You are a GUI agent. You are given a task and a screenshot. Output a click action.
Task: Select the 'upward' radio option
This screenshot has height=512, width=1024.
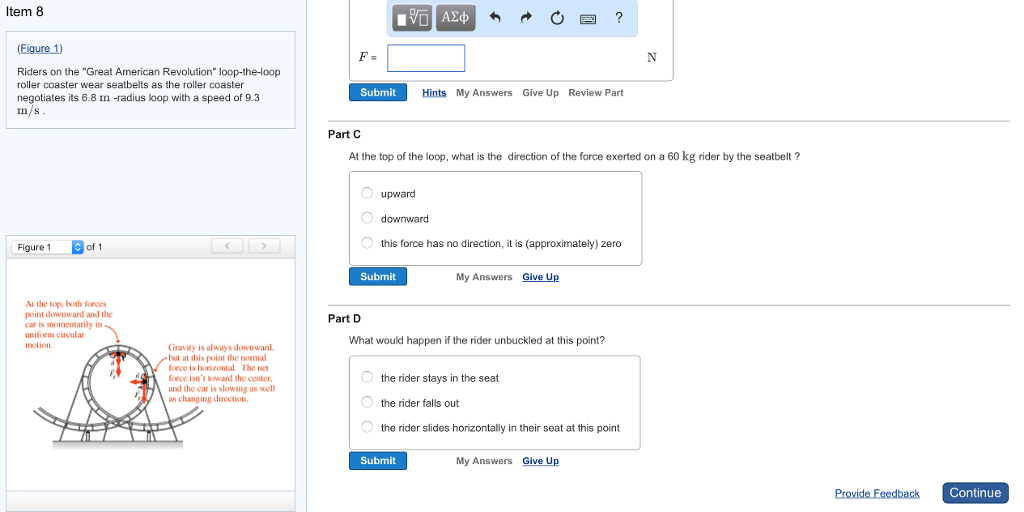click(367, 193)
